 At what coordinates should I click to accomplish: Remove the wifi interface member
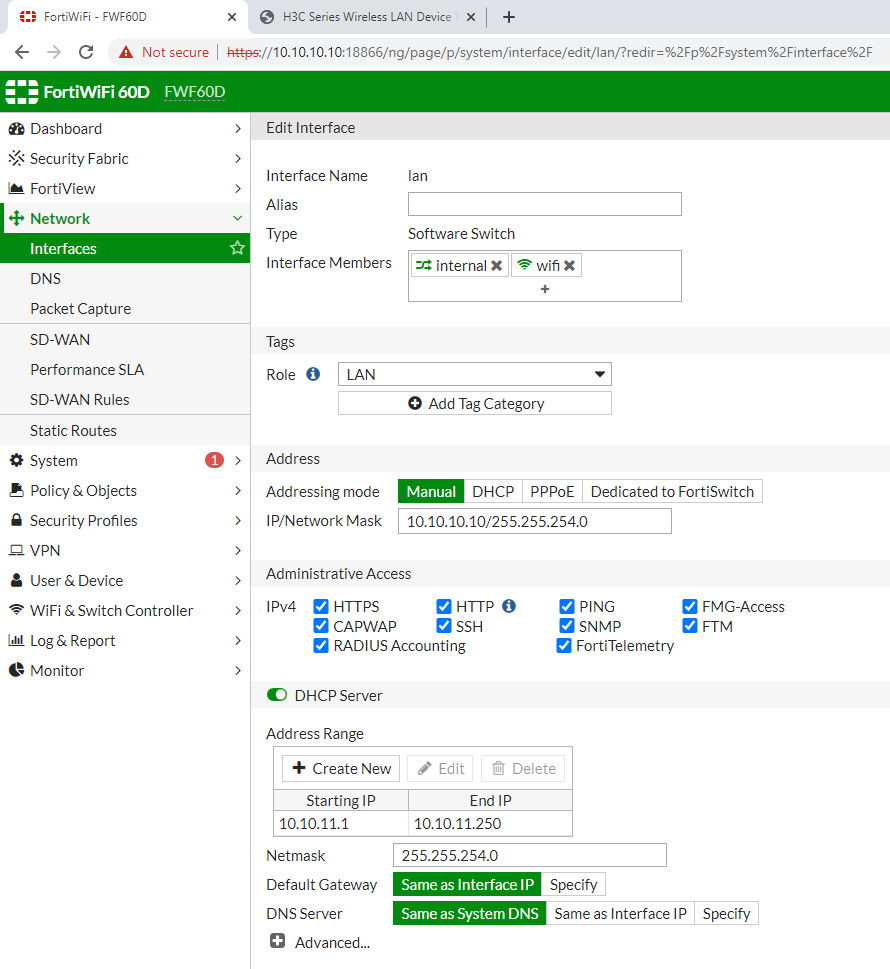pos(569,266)
